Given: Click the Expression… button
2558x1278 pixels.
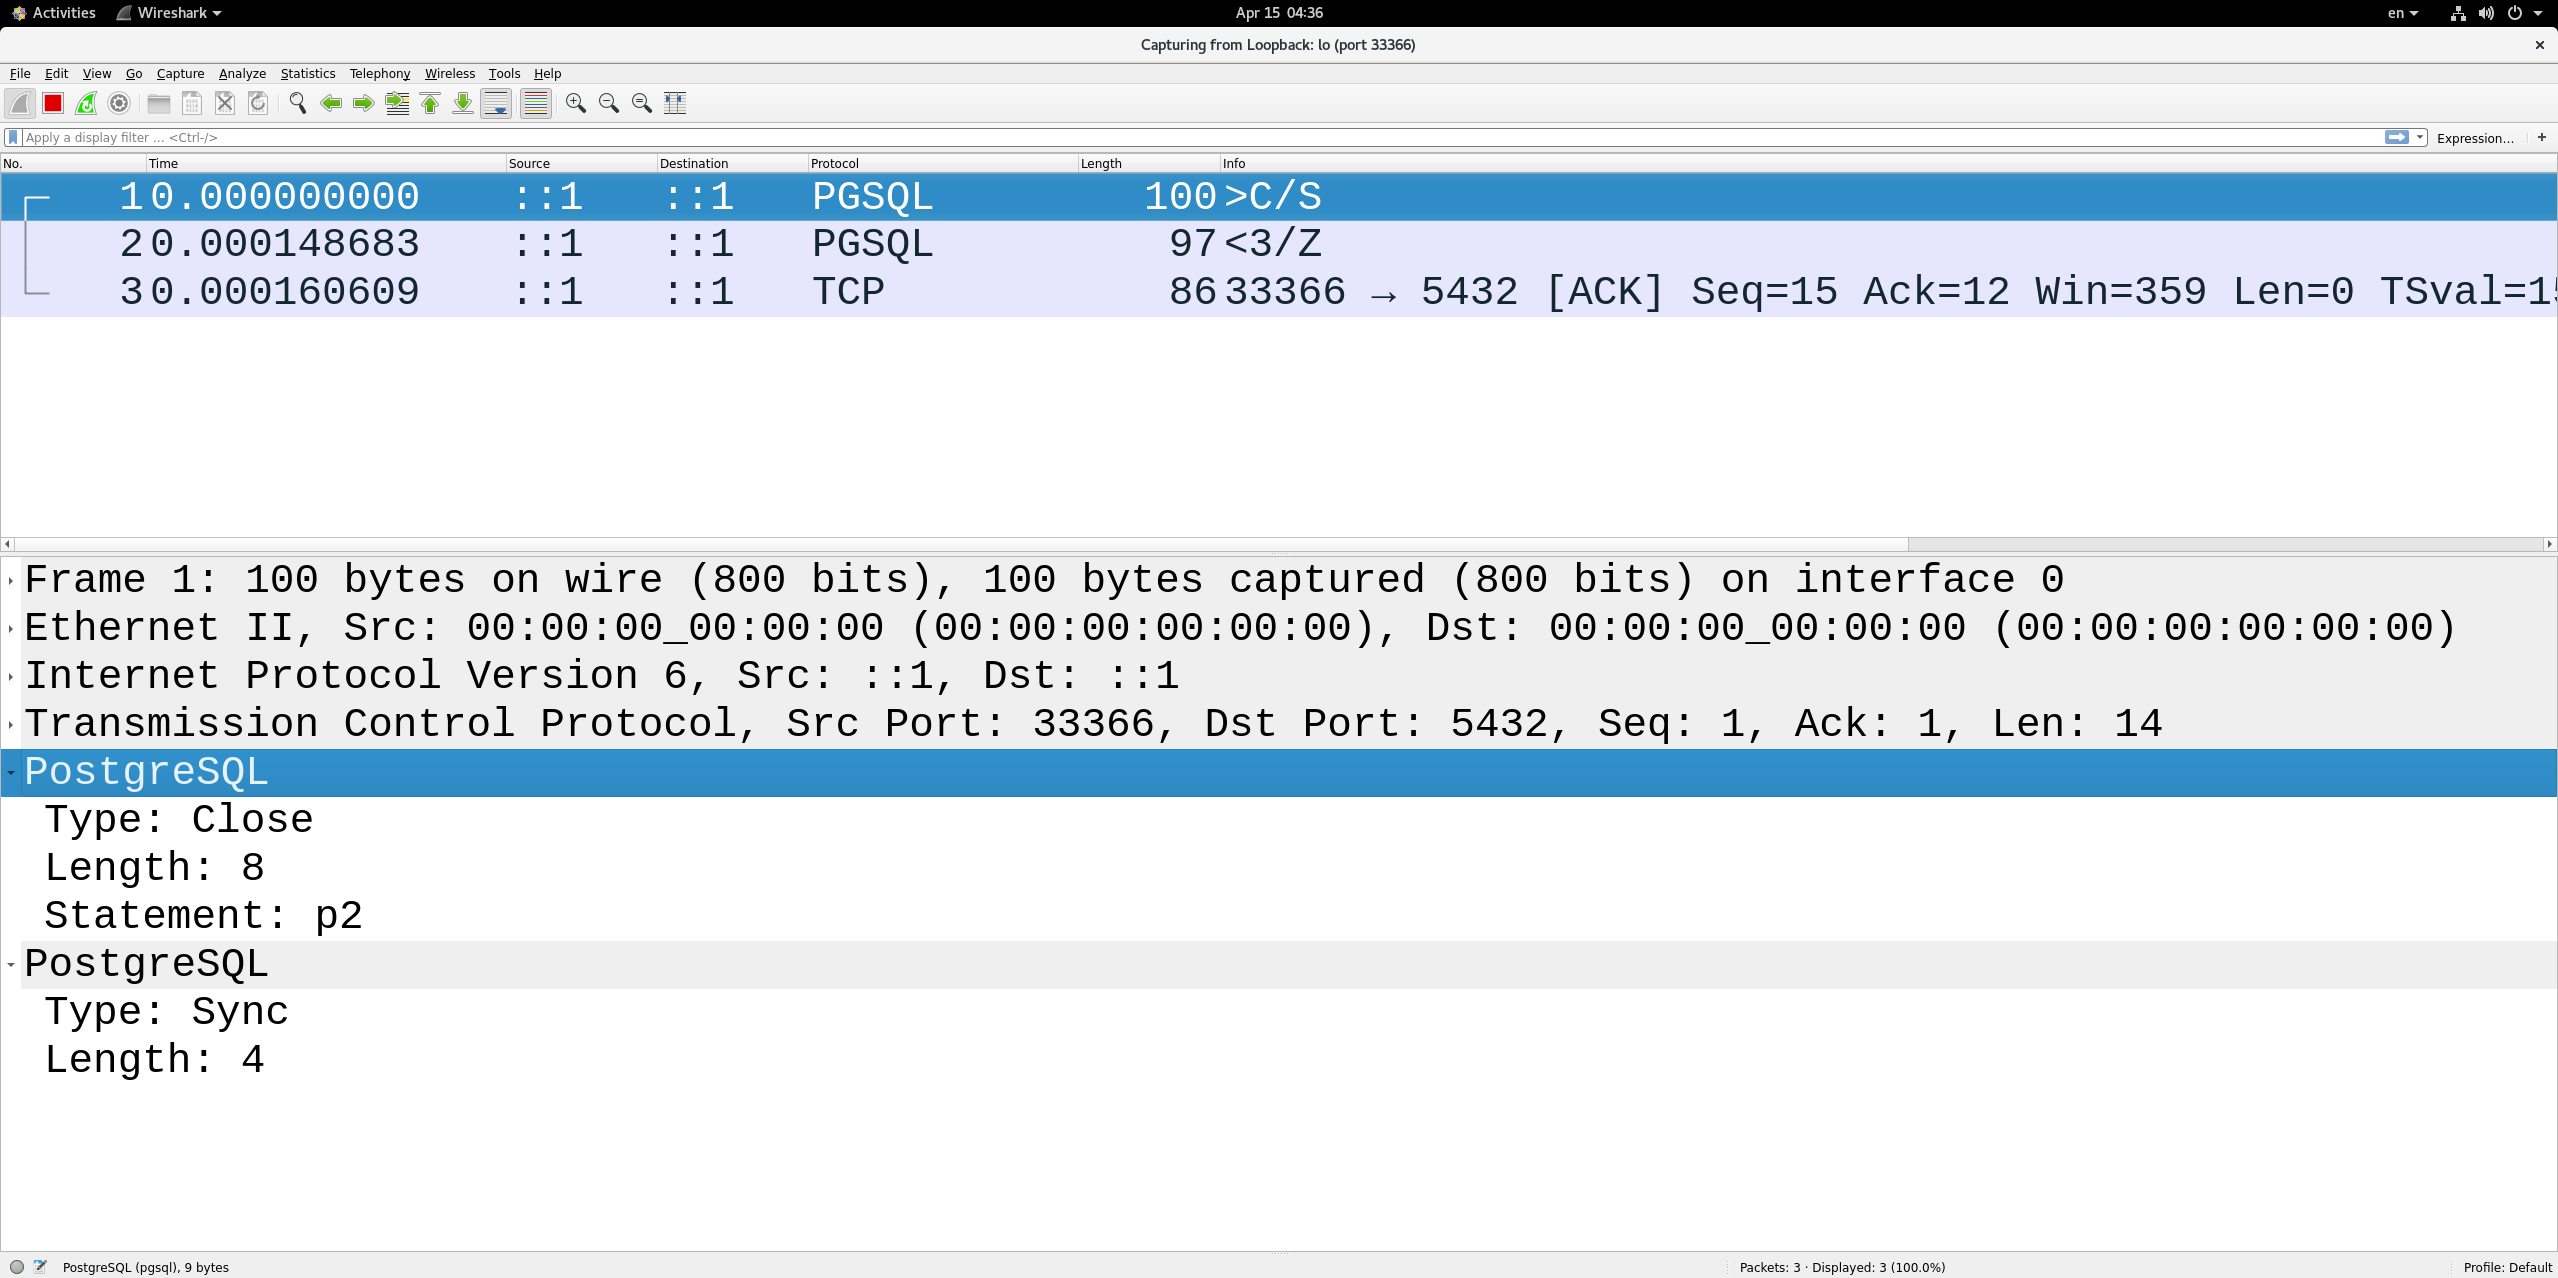Looking at the screenshot, I should pos(2475,138).
